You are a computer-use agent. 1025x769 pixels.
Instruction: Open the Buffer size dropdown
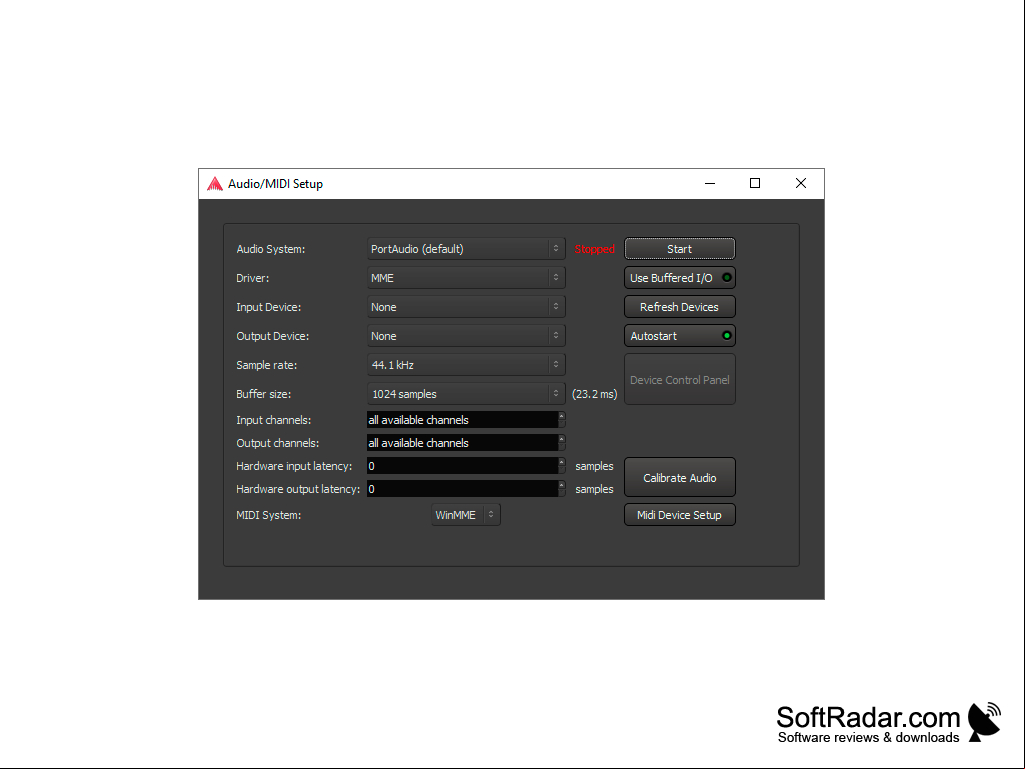pos(466,394)
